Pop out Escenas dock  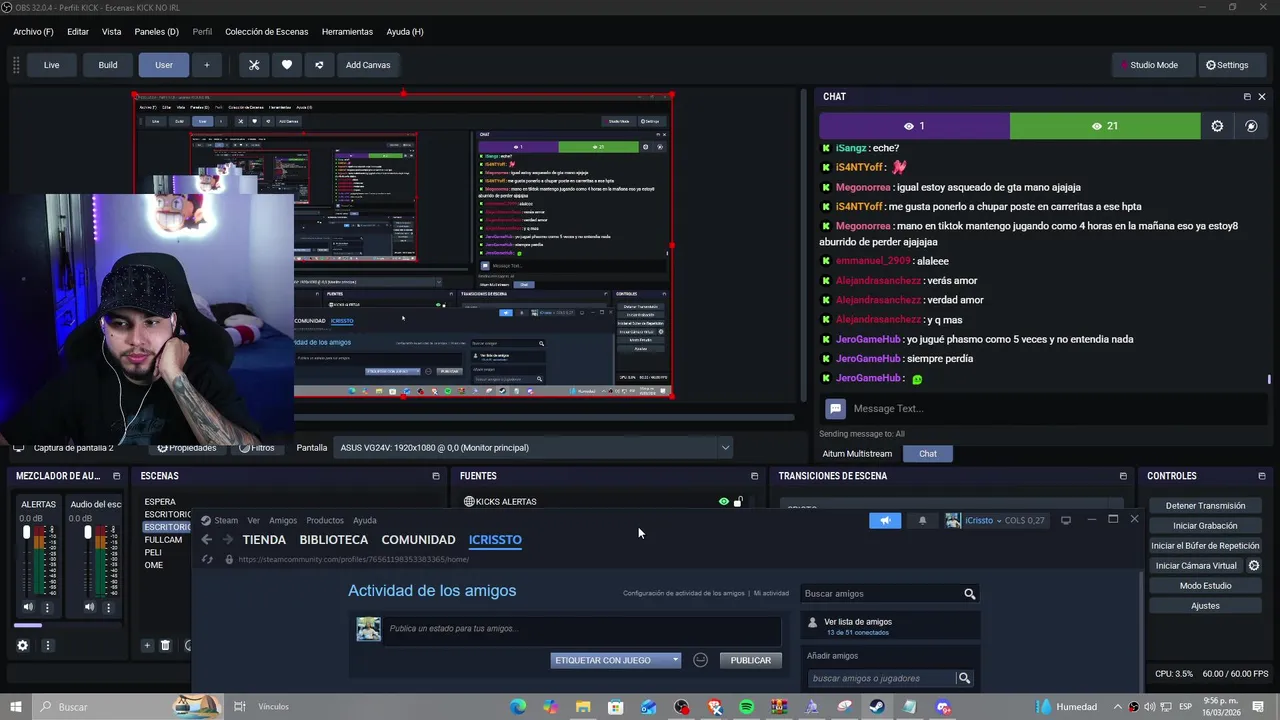click(435, 476)
